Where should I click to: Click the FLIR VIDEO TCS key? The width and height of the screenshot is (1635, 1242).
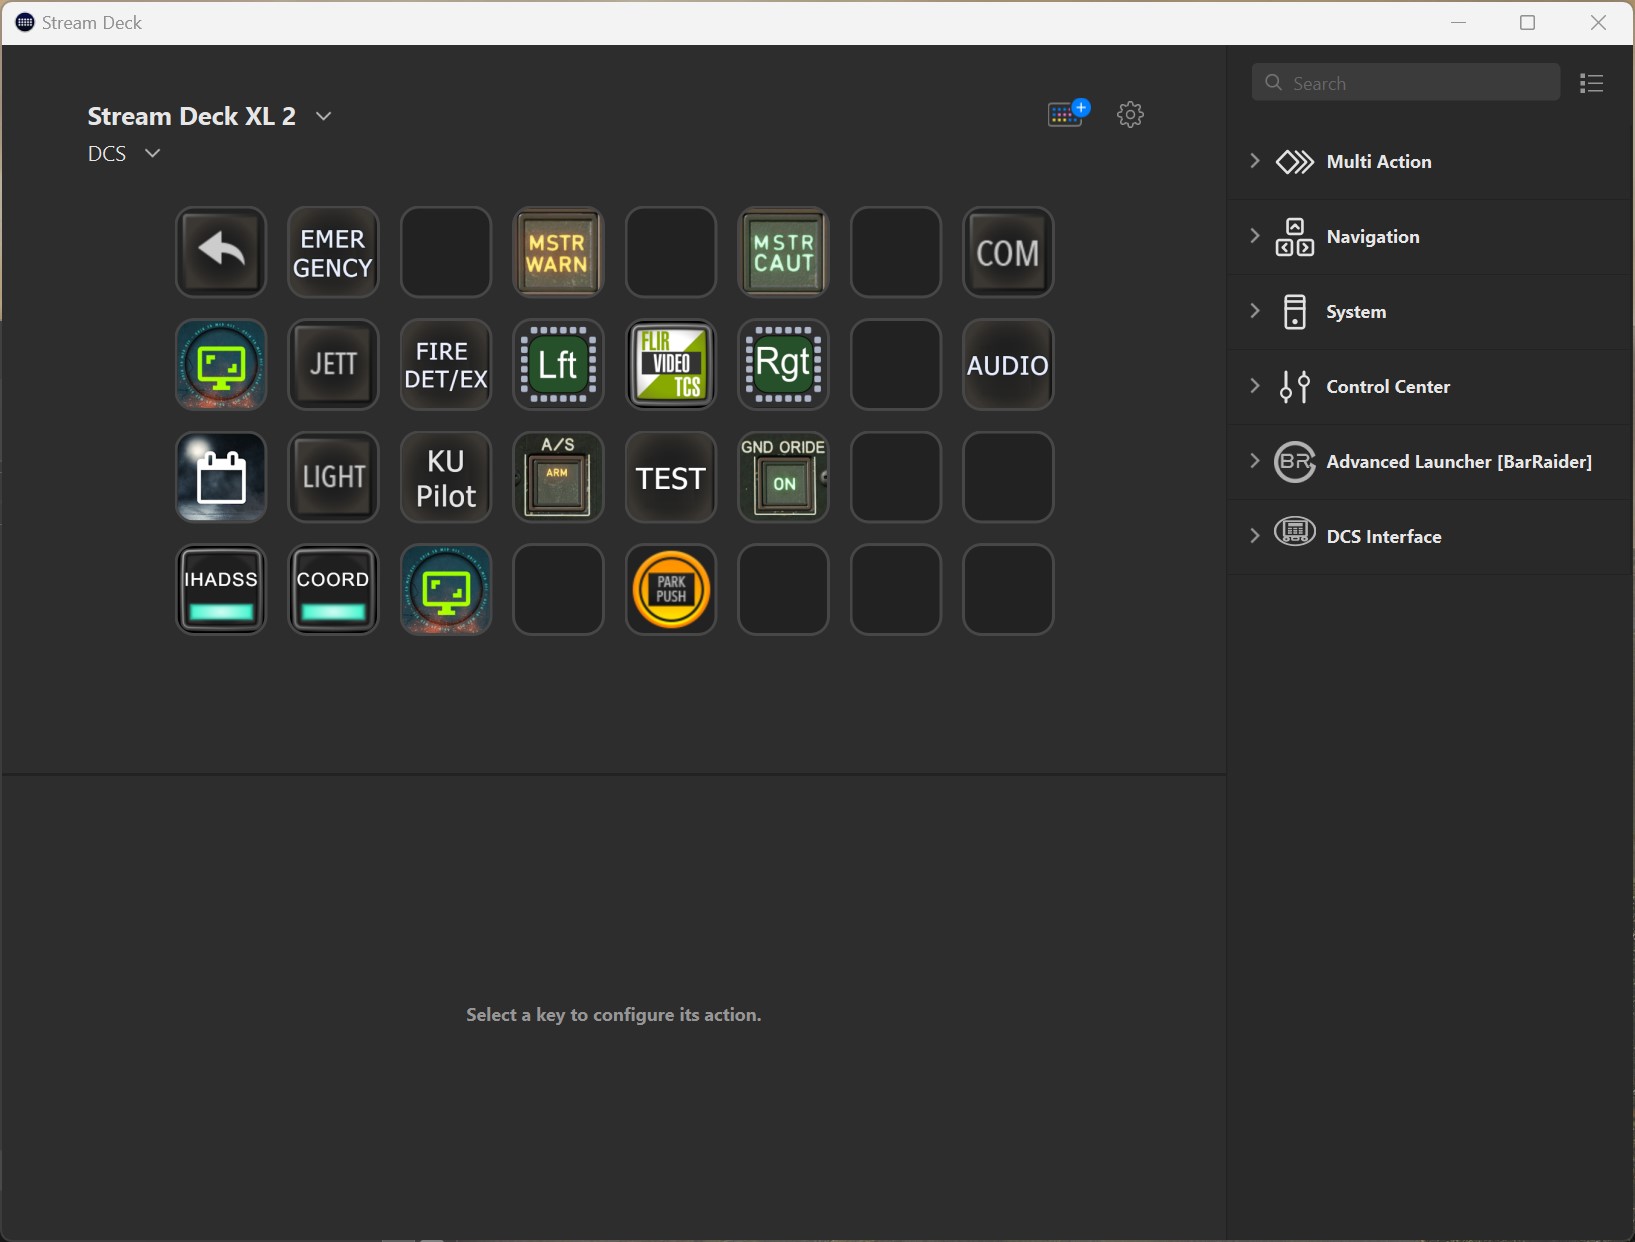pyautogui.click(x=671, y=365)
